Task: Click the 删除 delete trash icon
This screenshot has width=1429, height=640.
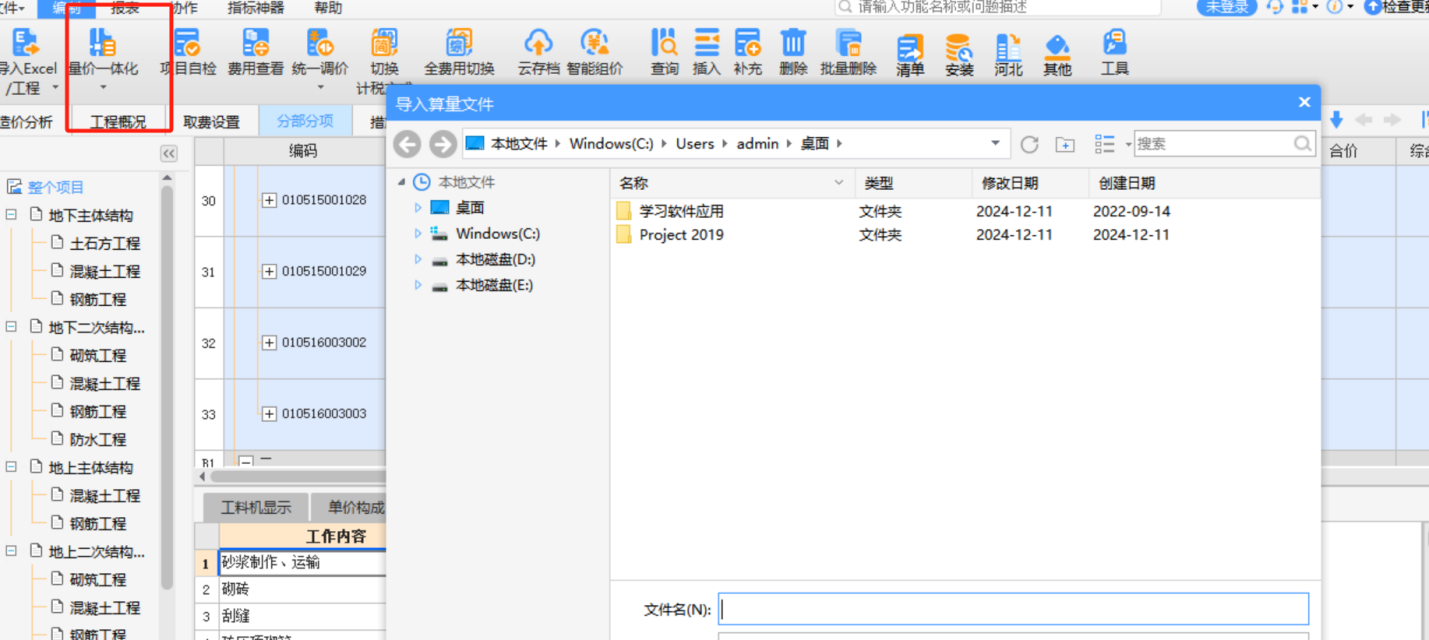Action: pos(793,43)
